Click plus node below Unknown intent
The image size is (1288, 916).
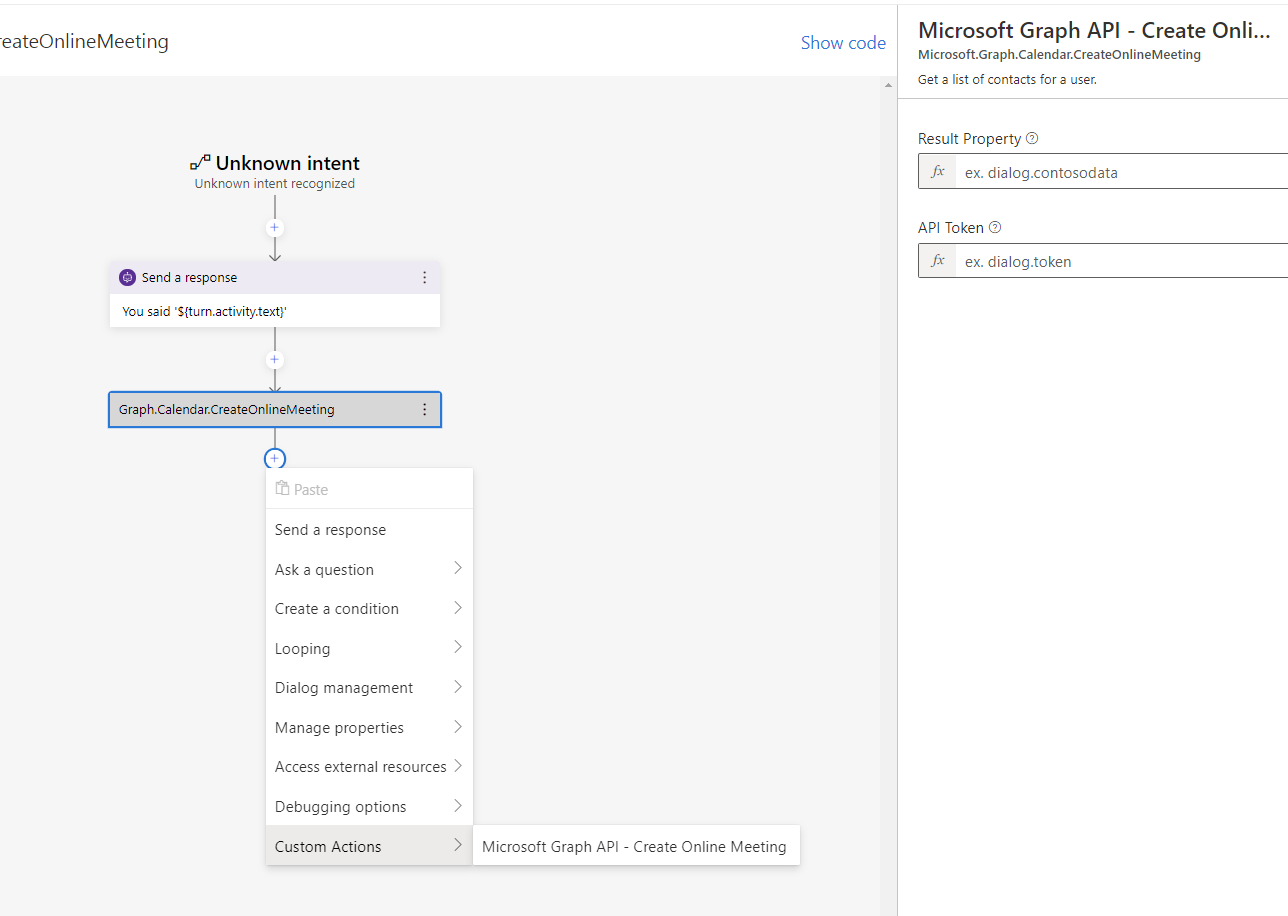275,228
